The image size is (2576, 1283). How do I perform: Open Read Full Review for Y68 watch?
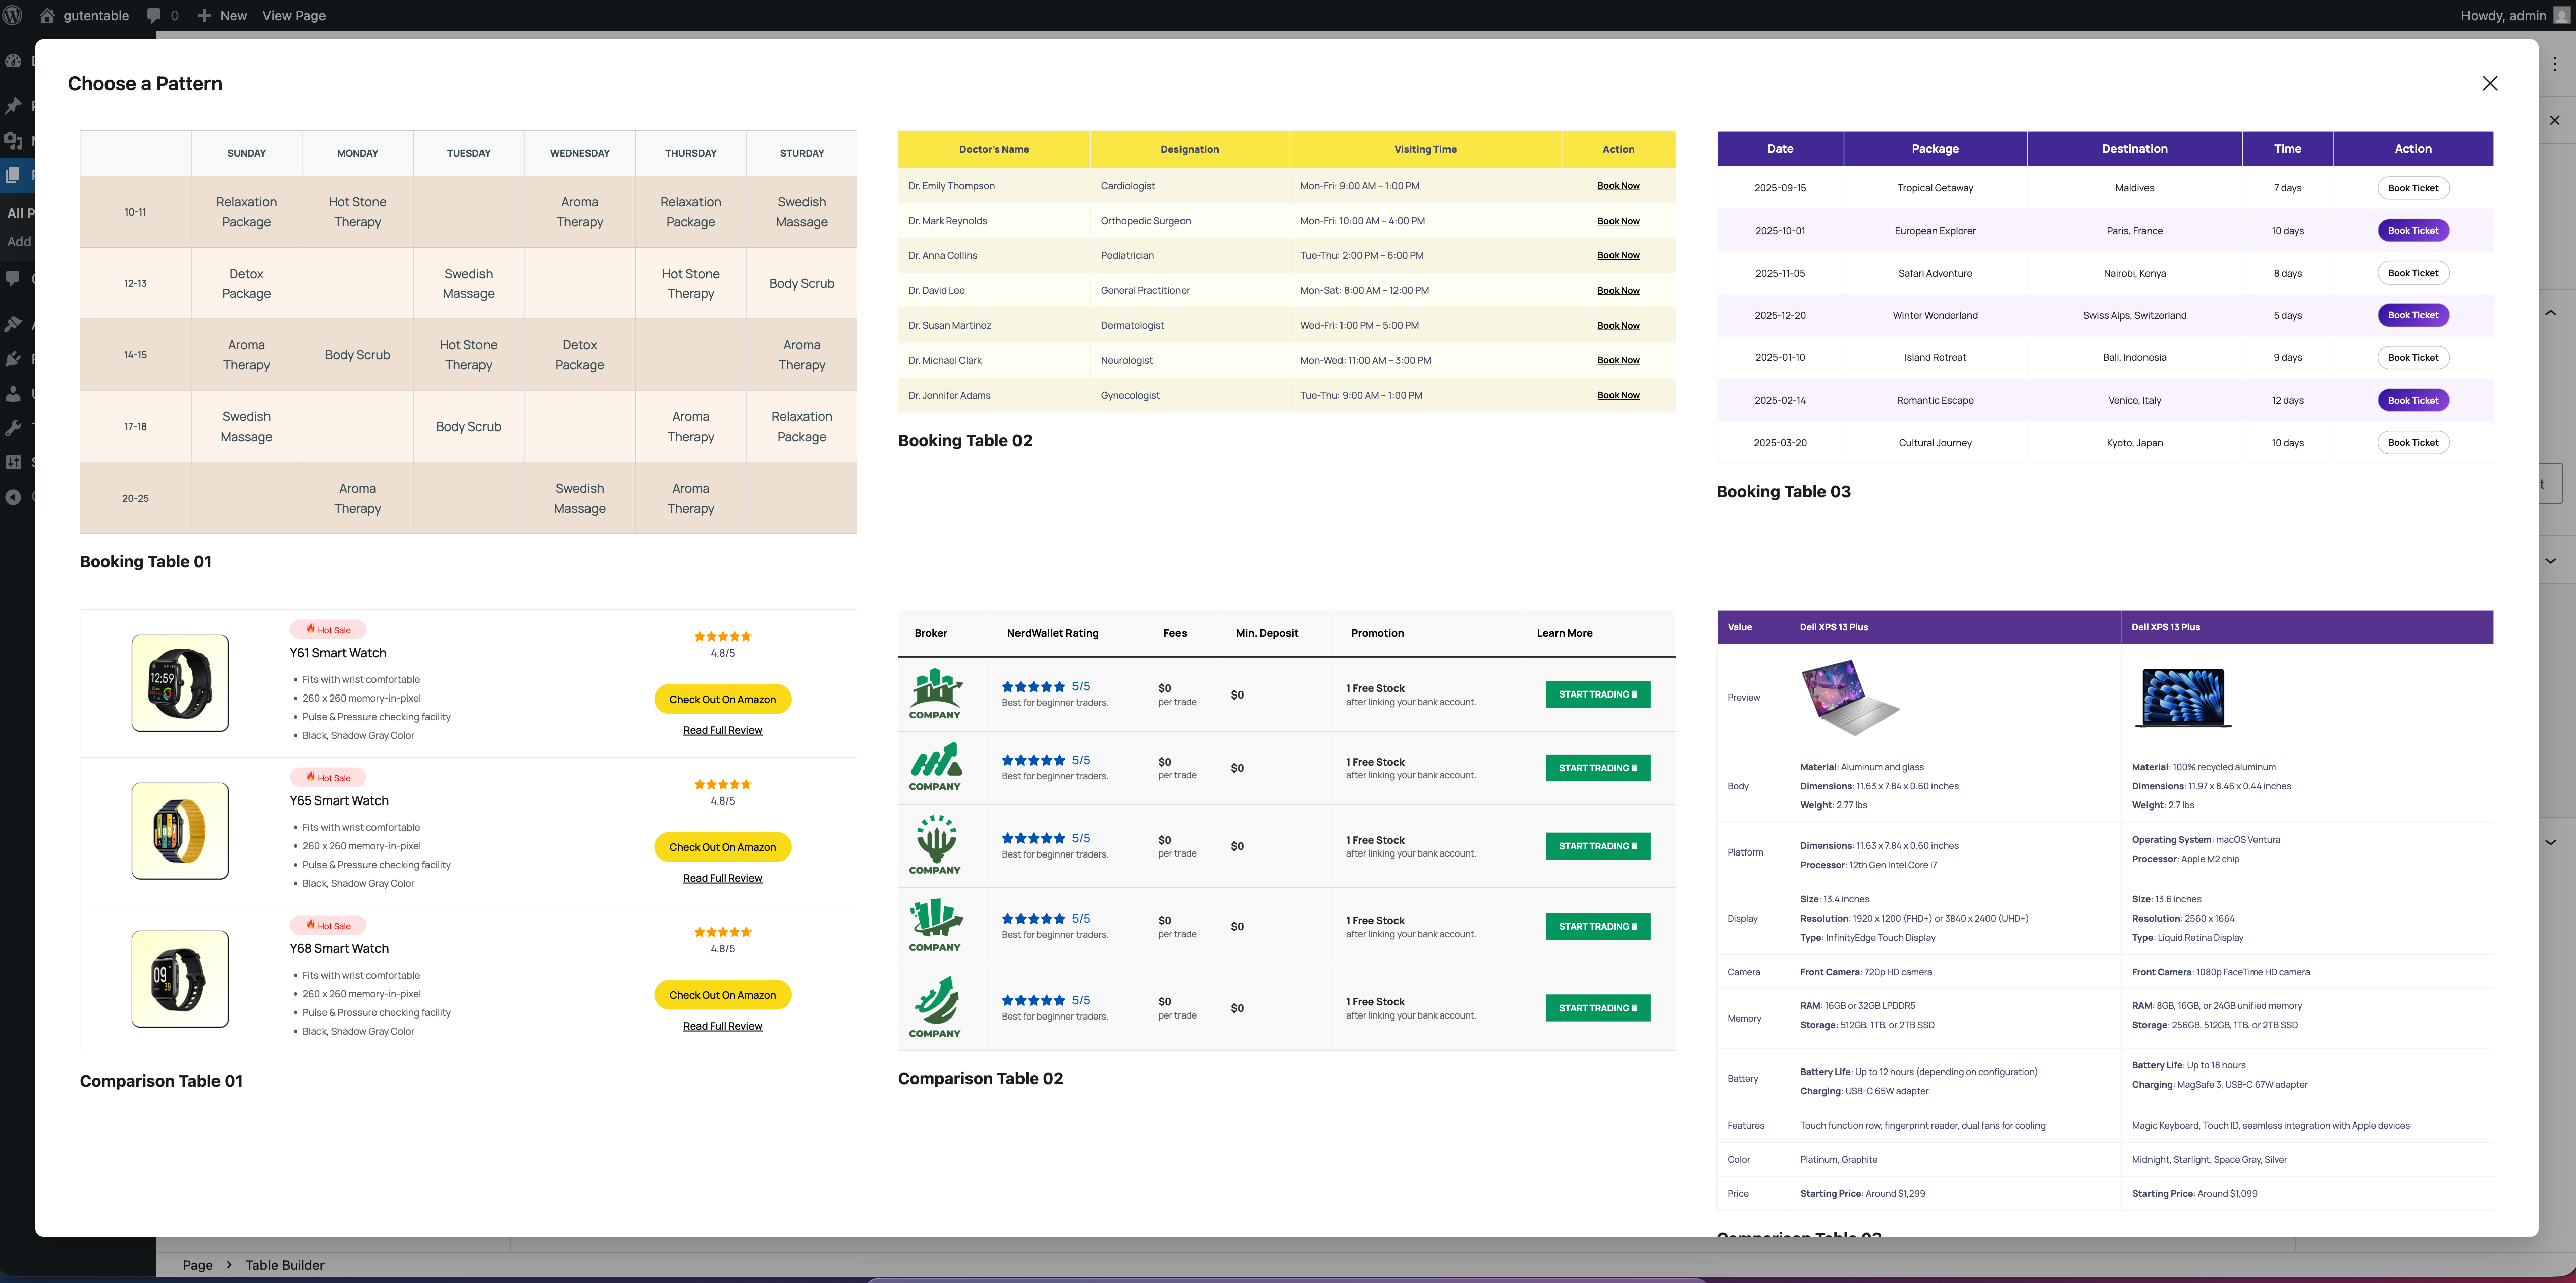coord(722,1026)
